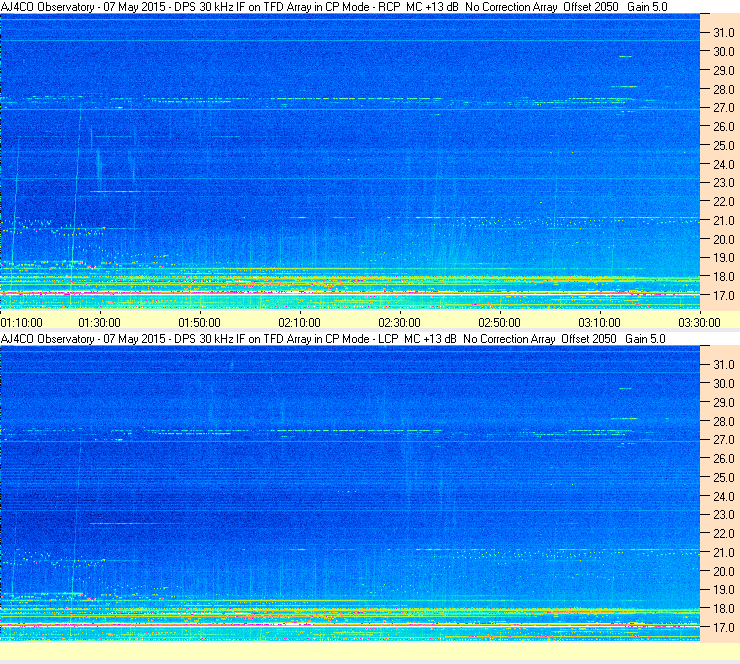Click 30.0 on the RCP frequency axis
The width and height of the screenshot is (740, 664).
[x=724, y=51]
